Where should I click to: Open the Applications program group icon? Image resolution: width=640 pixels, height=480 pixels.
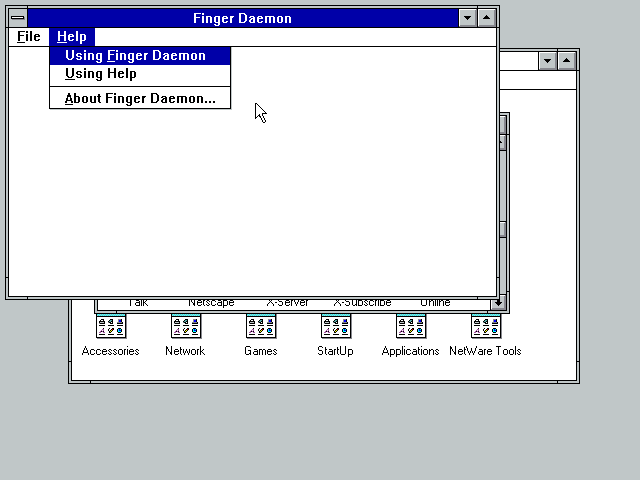pyautogui.click(x=411, y=326)
